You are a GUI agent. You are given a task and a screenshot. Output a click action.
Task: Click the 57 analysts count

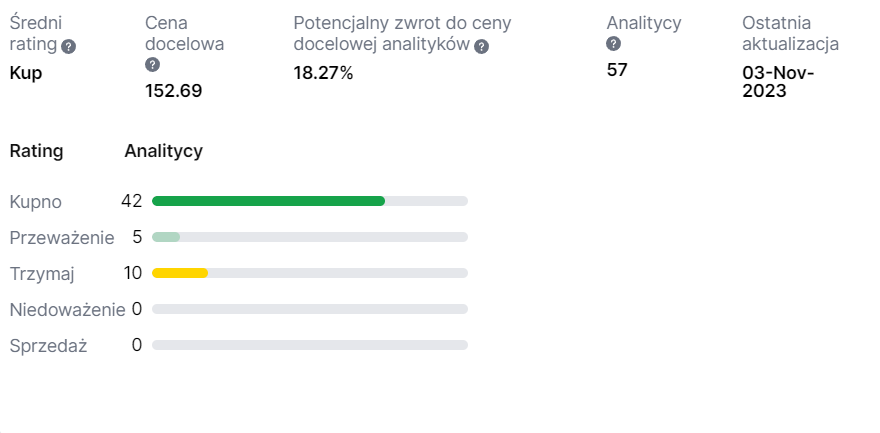(617, 69)
